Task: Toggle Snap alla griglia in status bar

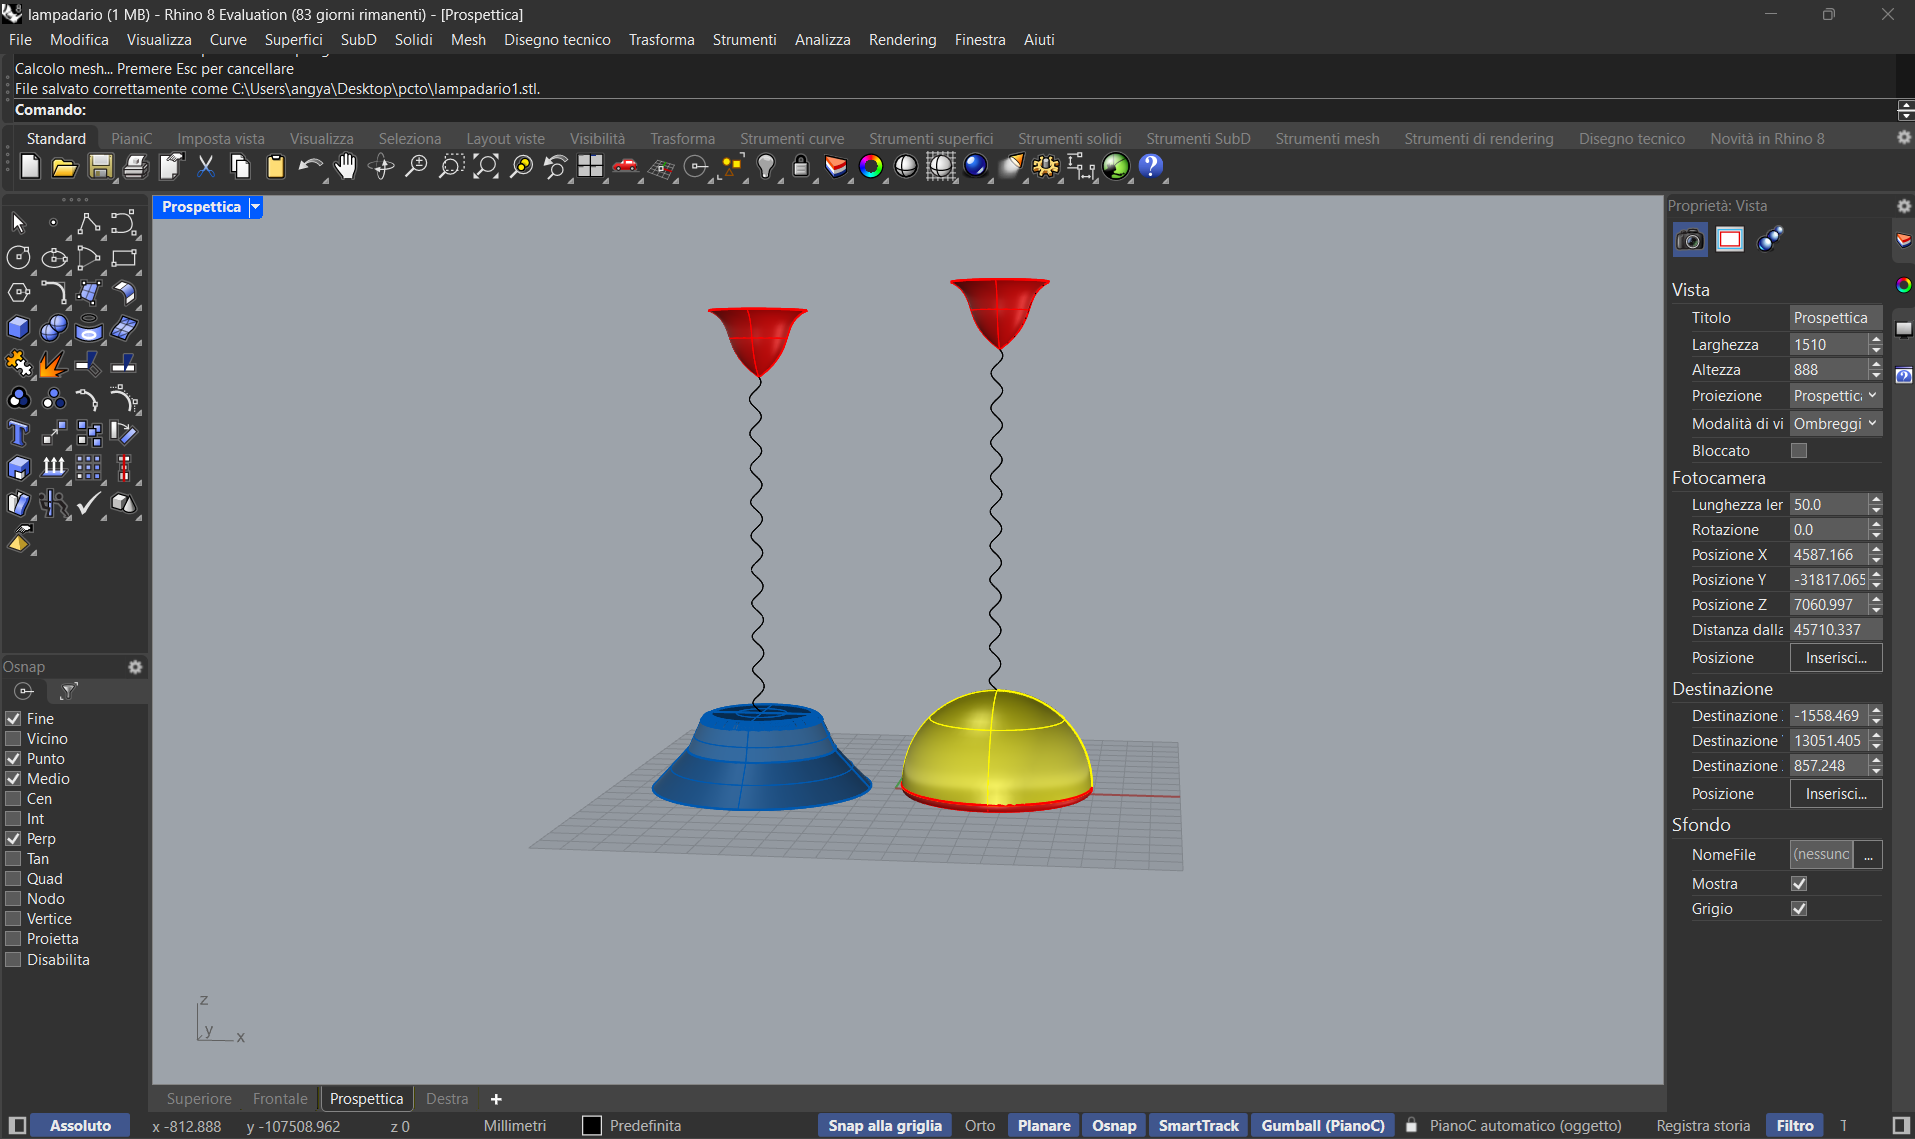Action: click(x=885, y=1126)
